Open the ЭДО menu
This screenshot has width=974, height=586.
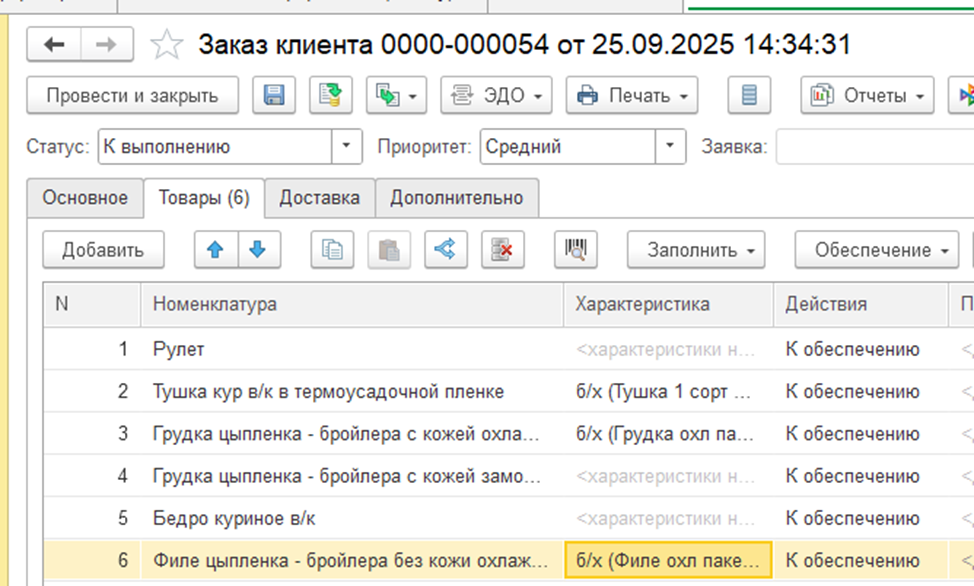pos(496,96)
